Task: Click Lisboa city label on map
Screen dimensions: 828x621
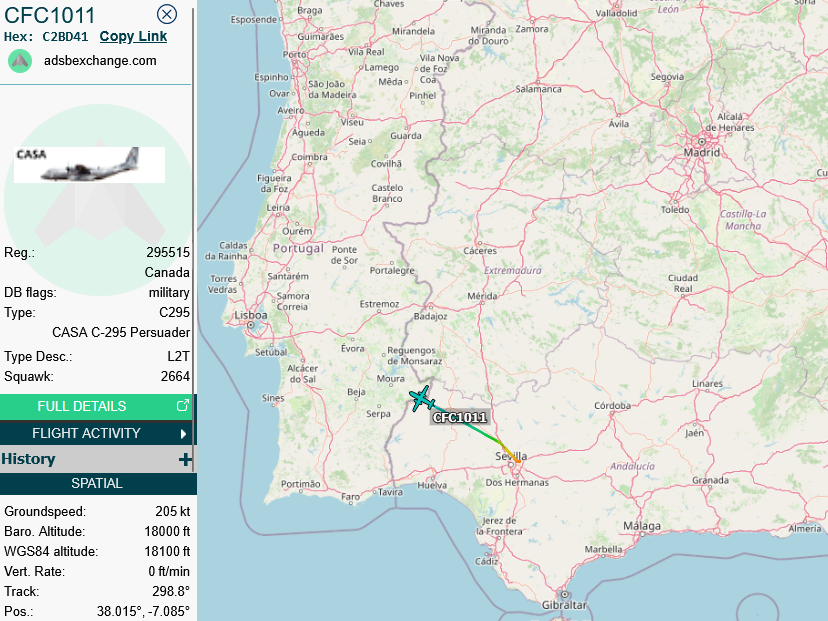Action: tap(251, 315)
